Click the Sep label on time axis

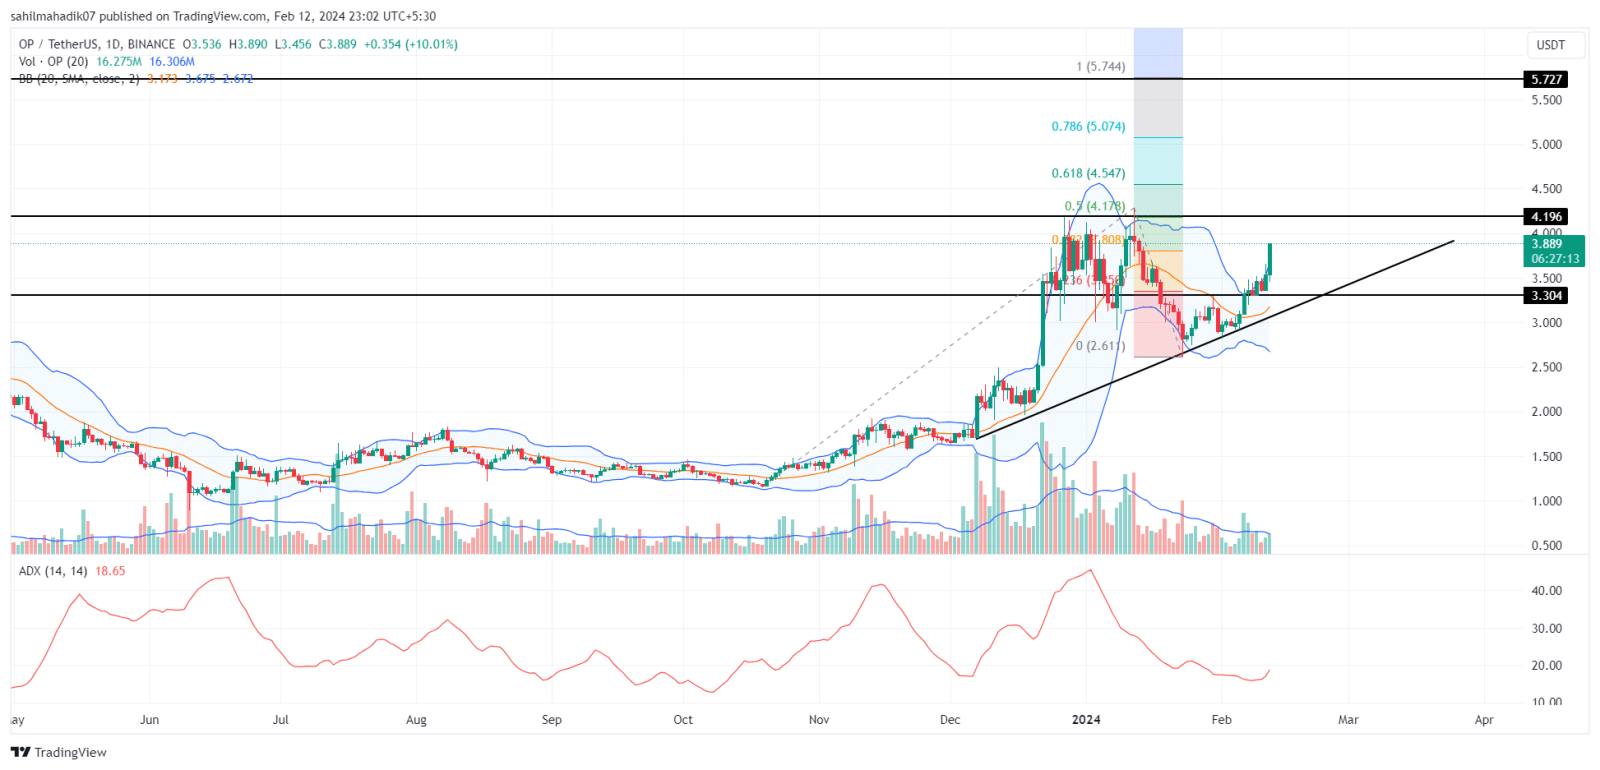(x=552, y=720)
